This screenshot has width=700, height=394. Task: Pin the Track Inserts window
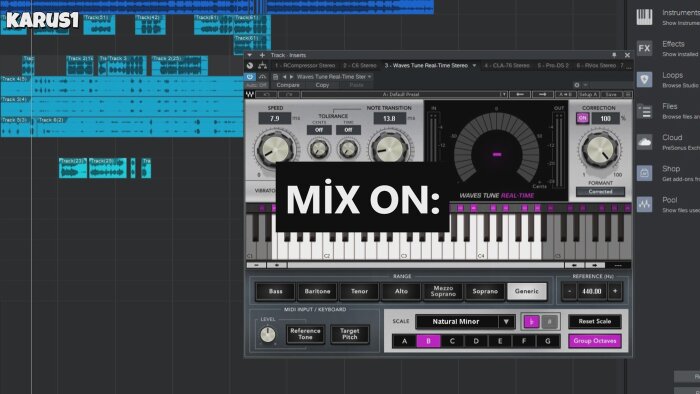coord(614,55)
